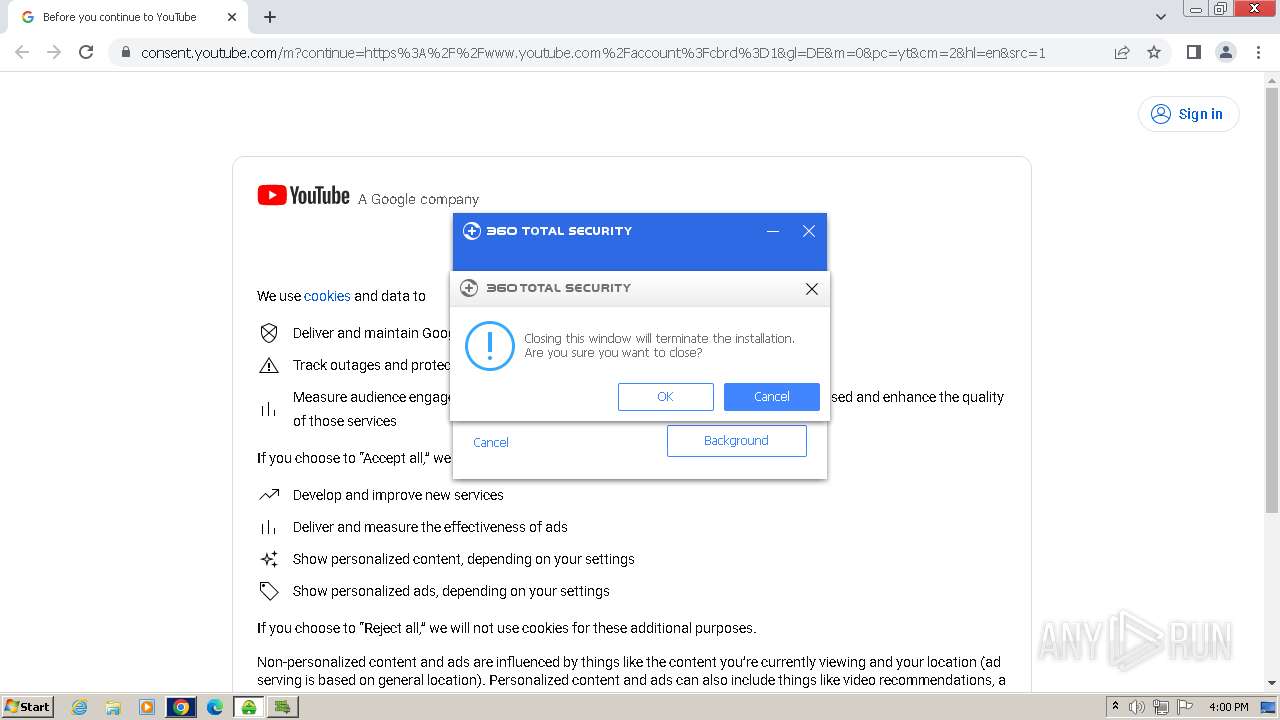Click the Cancel link in installer window
This screenshot has width=1280, height=720.
point(491,442)
